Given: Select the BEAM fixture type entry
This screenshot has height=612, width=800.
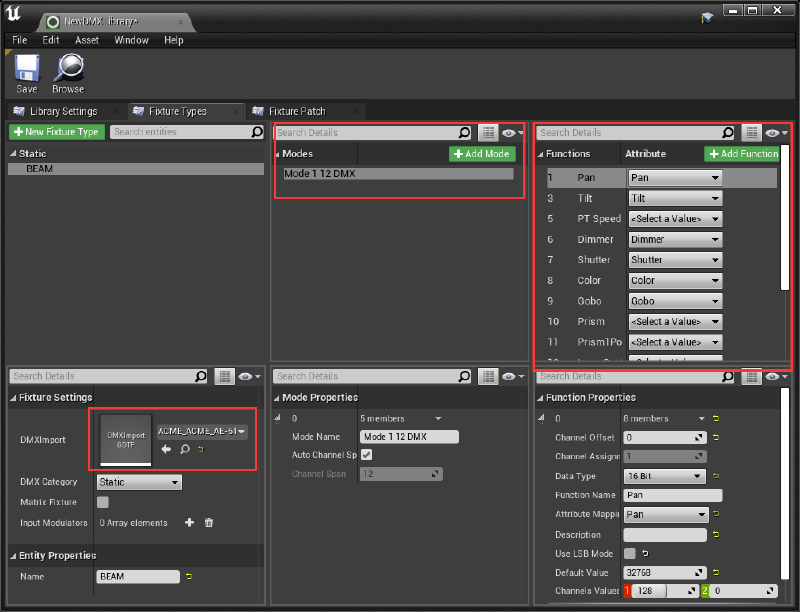Looking at the screenshot, I should pos(40,169).
